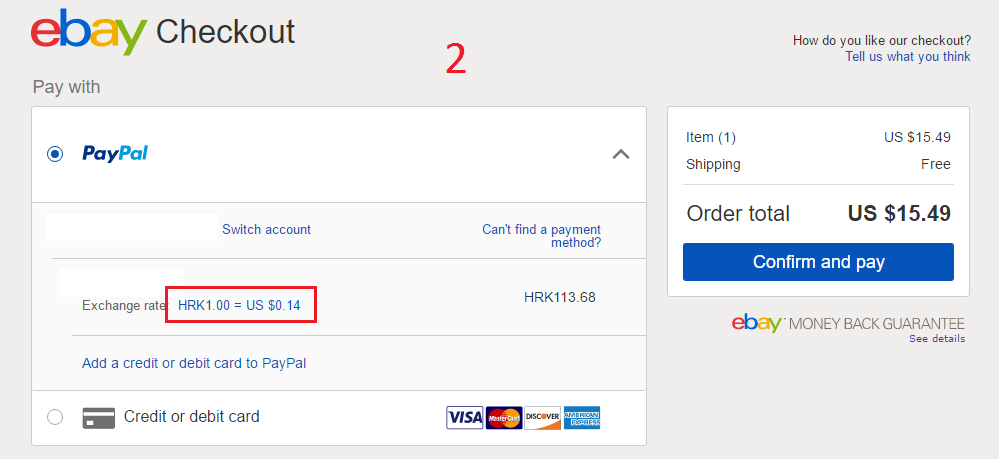999x459 pixels.
Task: Click the HRK1.00 = US $0.14 exchange rate
Action: (x=239, y=305)
